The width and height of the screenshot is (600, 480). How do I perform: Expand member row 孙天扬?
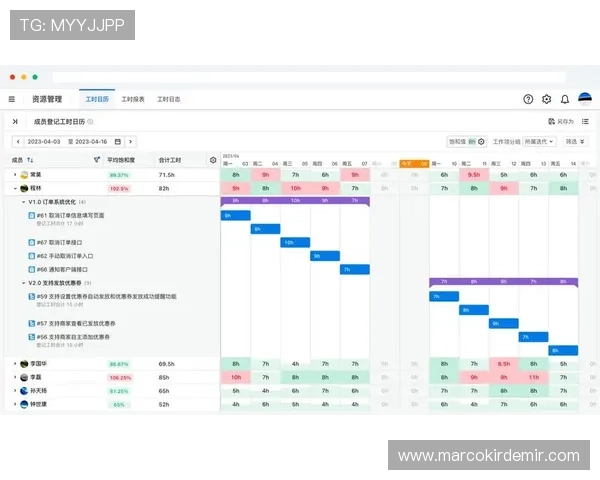click(15, 391)
